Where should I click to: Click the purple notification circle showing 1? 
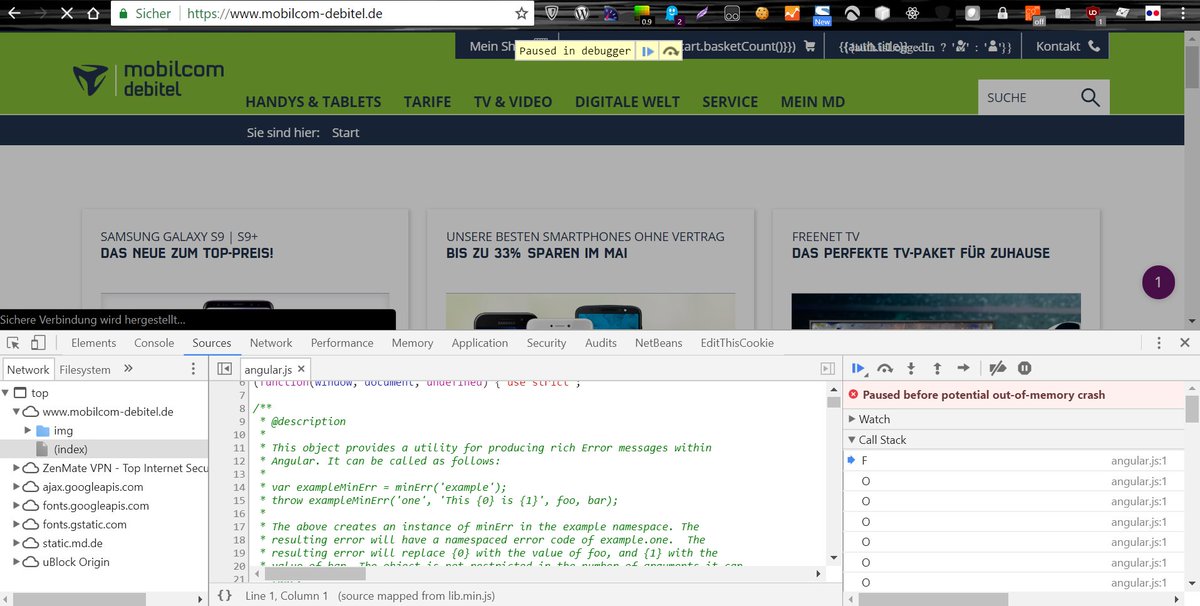coord(1158,283)
